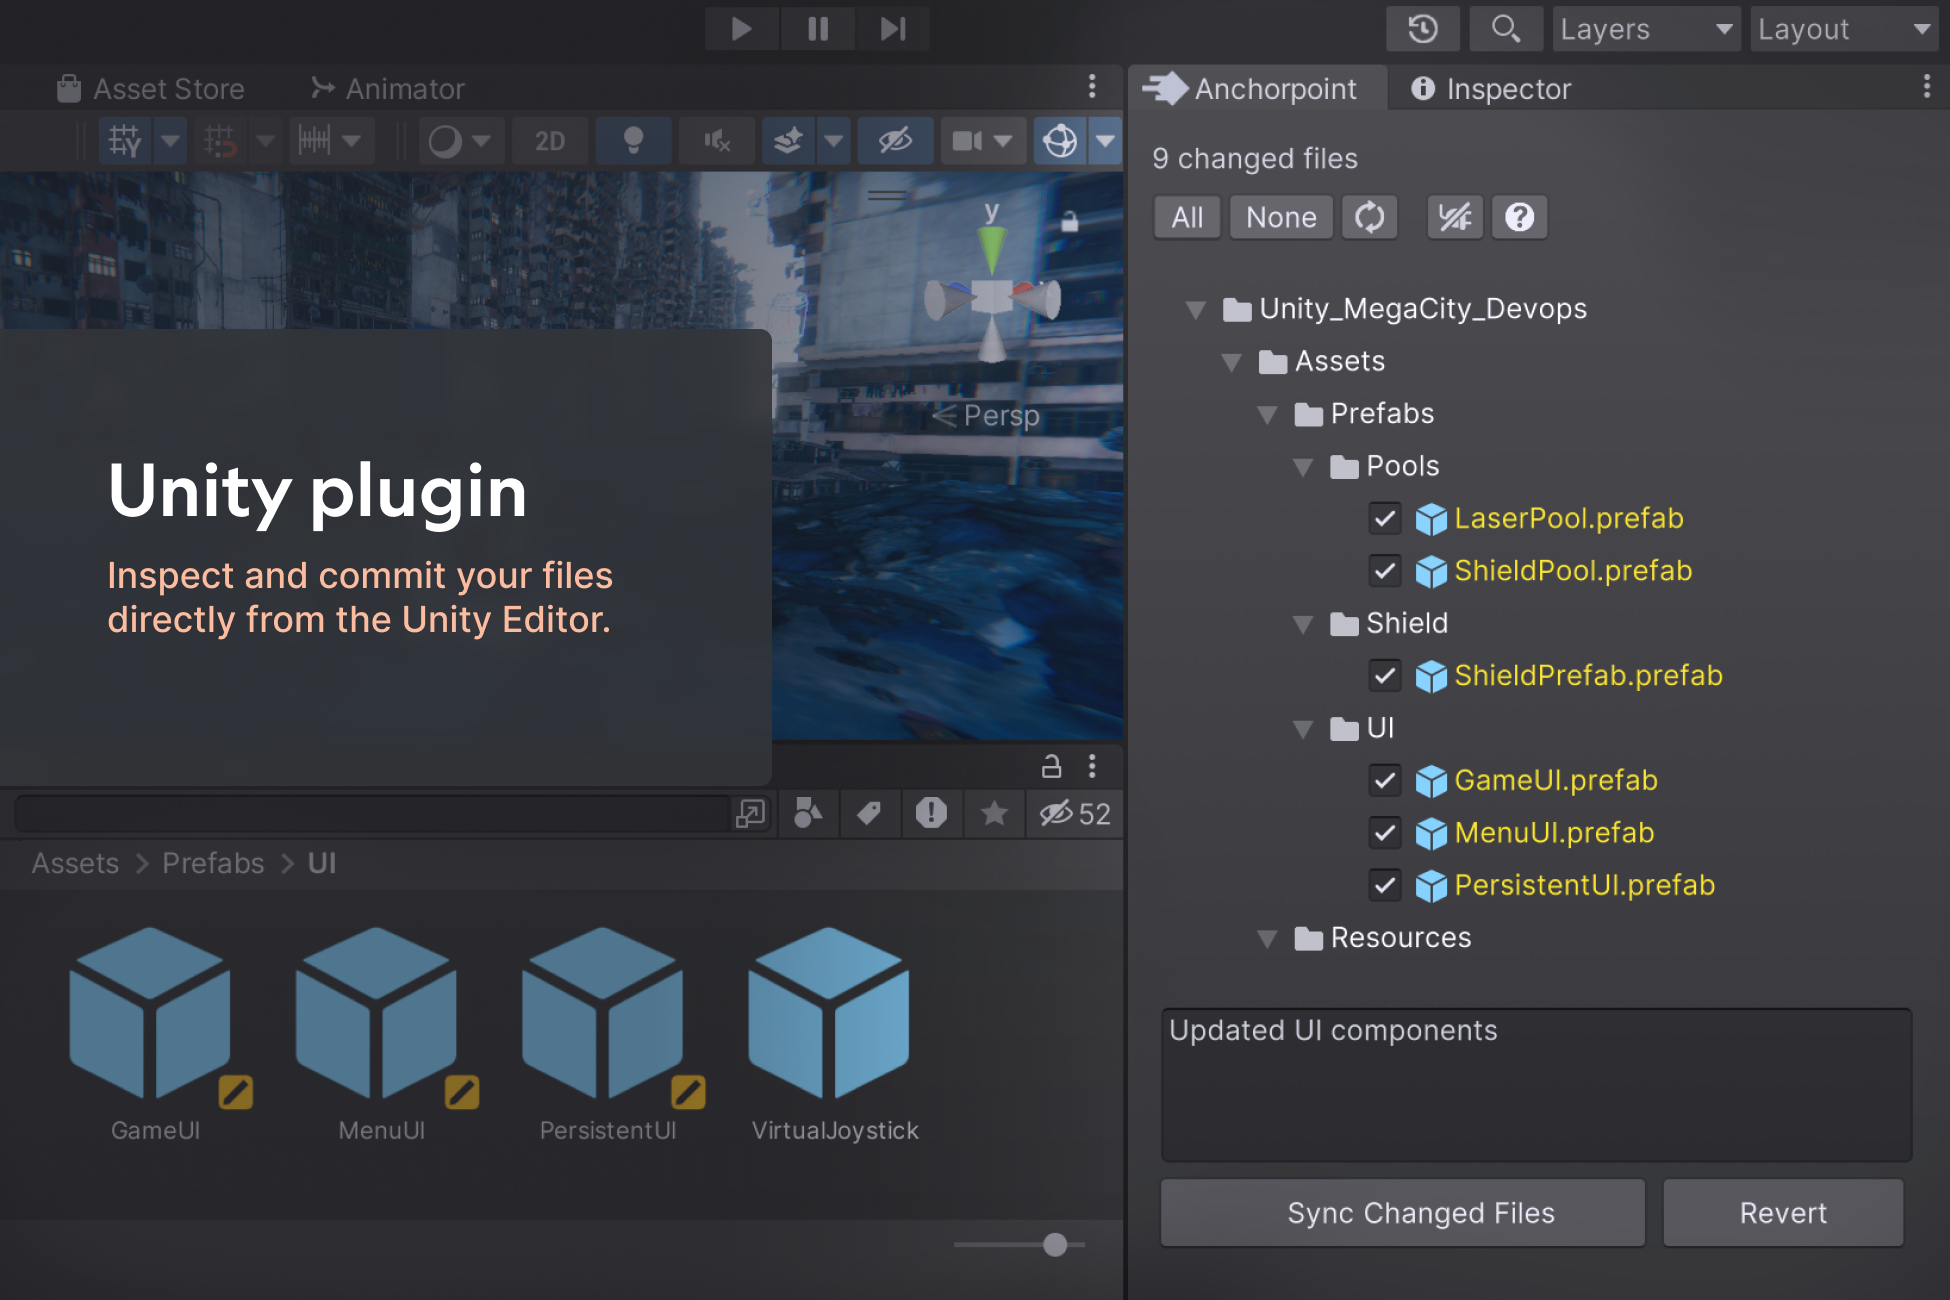Uncheck LaserPool.prefab checkbox

click(x=1384, y=518)
